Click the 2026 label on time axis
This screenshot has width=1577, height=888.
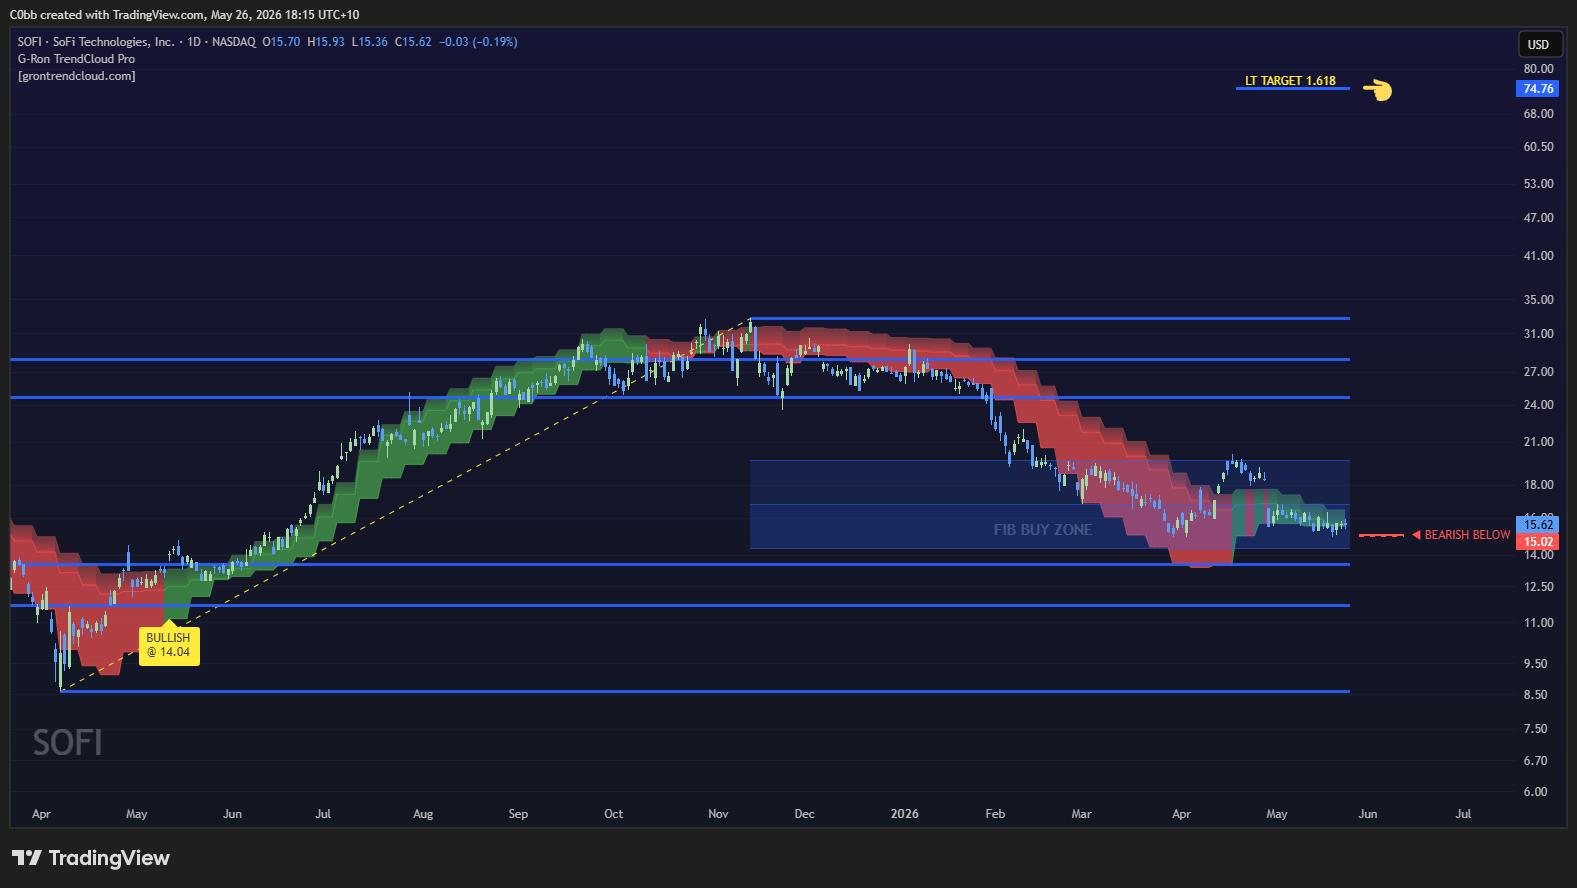click(904, 814)
